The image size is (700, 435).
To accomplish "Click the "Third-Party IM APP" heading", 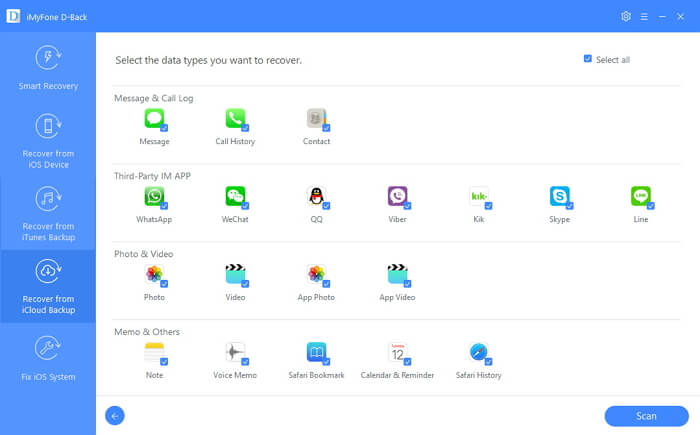I will (152, 176).
